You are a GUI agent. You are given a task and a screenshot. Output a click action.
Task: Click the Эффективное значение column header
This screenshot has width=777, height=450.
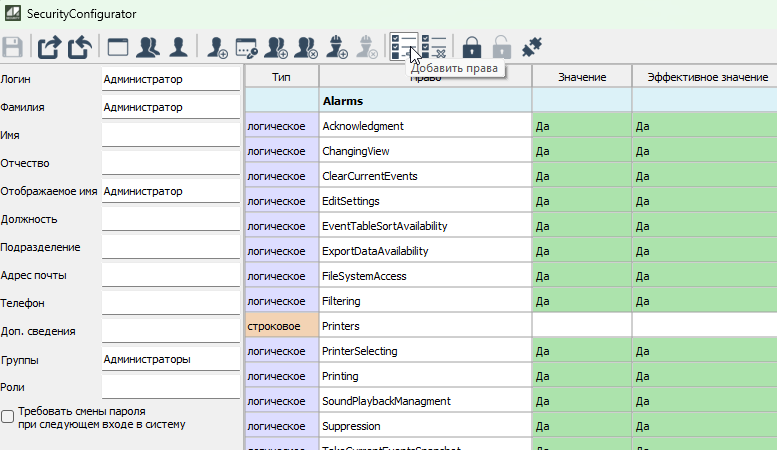click(x=706, y=77)
